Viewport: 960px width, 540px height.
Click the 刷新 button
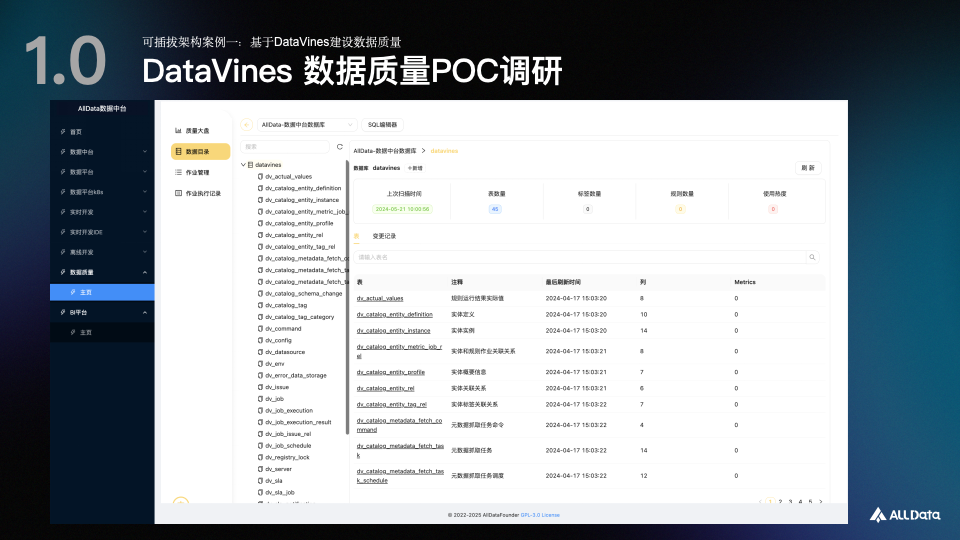808,168
